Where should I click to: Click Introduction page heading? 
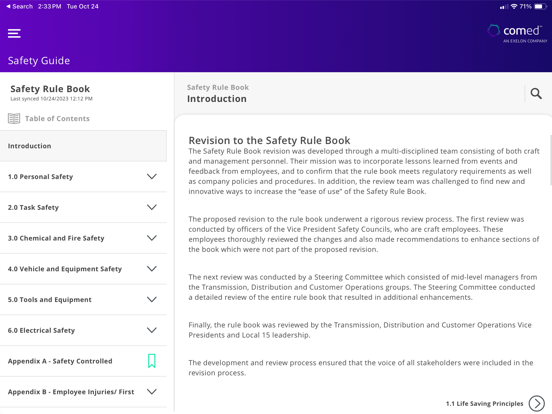(217, 99)
